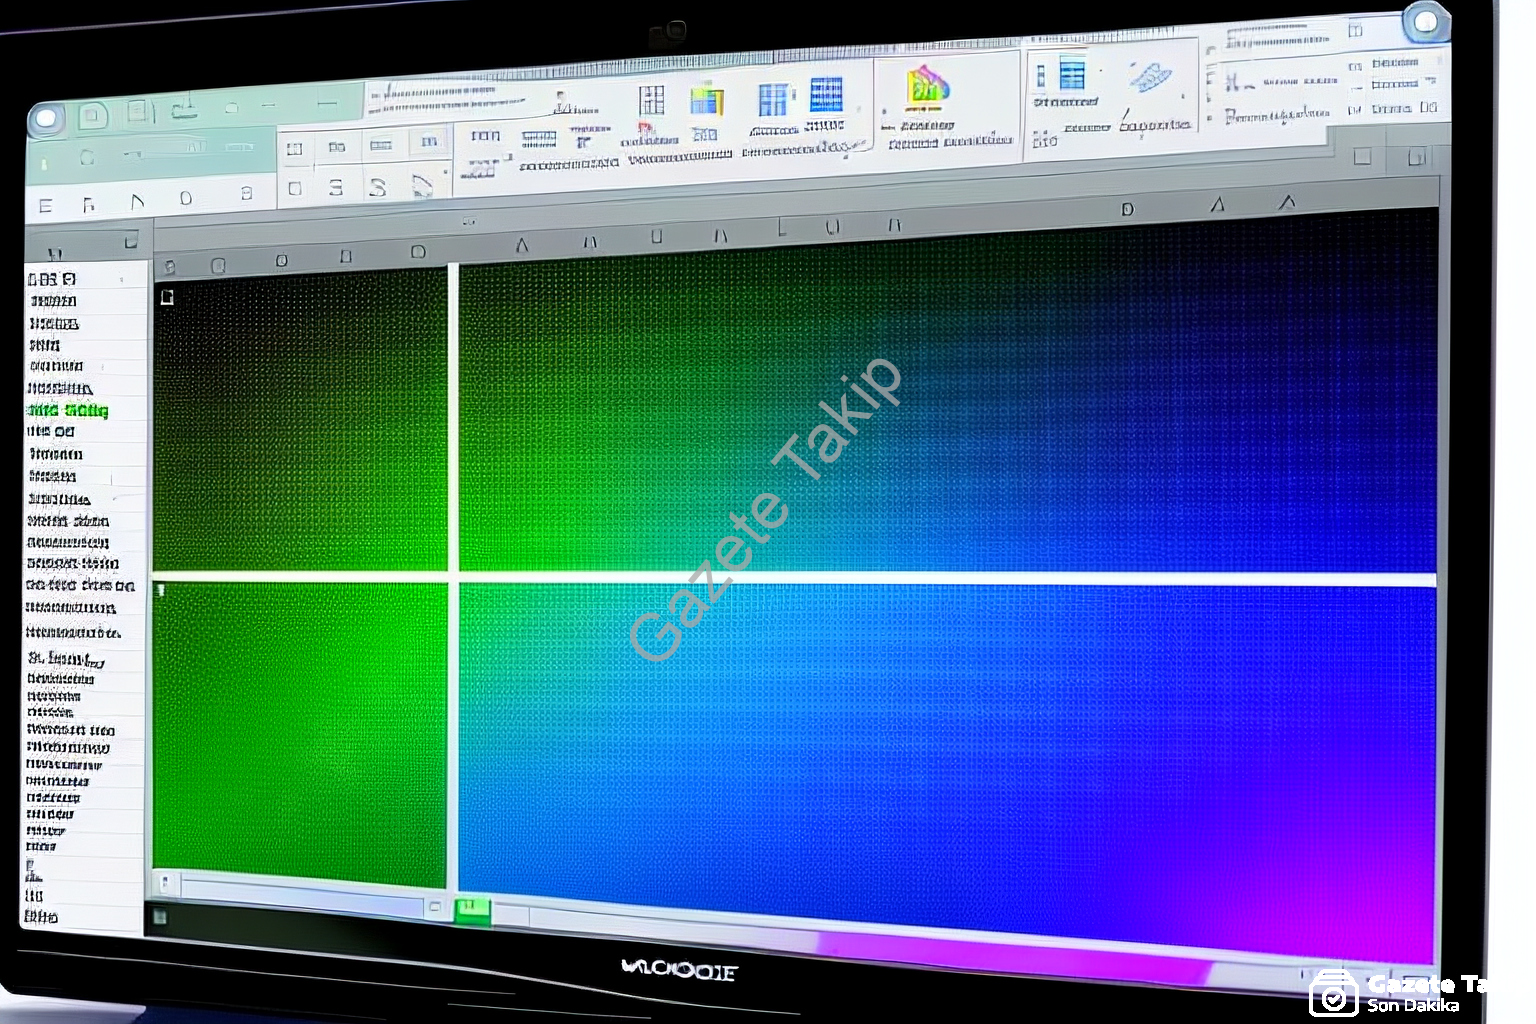Click the round button at window's top-right corner
Viewport: 1536px width, 1024px height.
click(1425, 21)
